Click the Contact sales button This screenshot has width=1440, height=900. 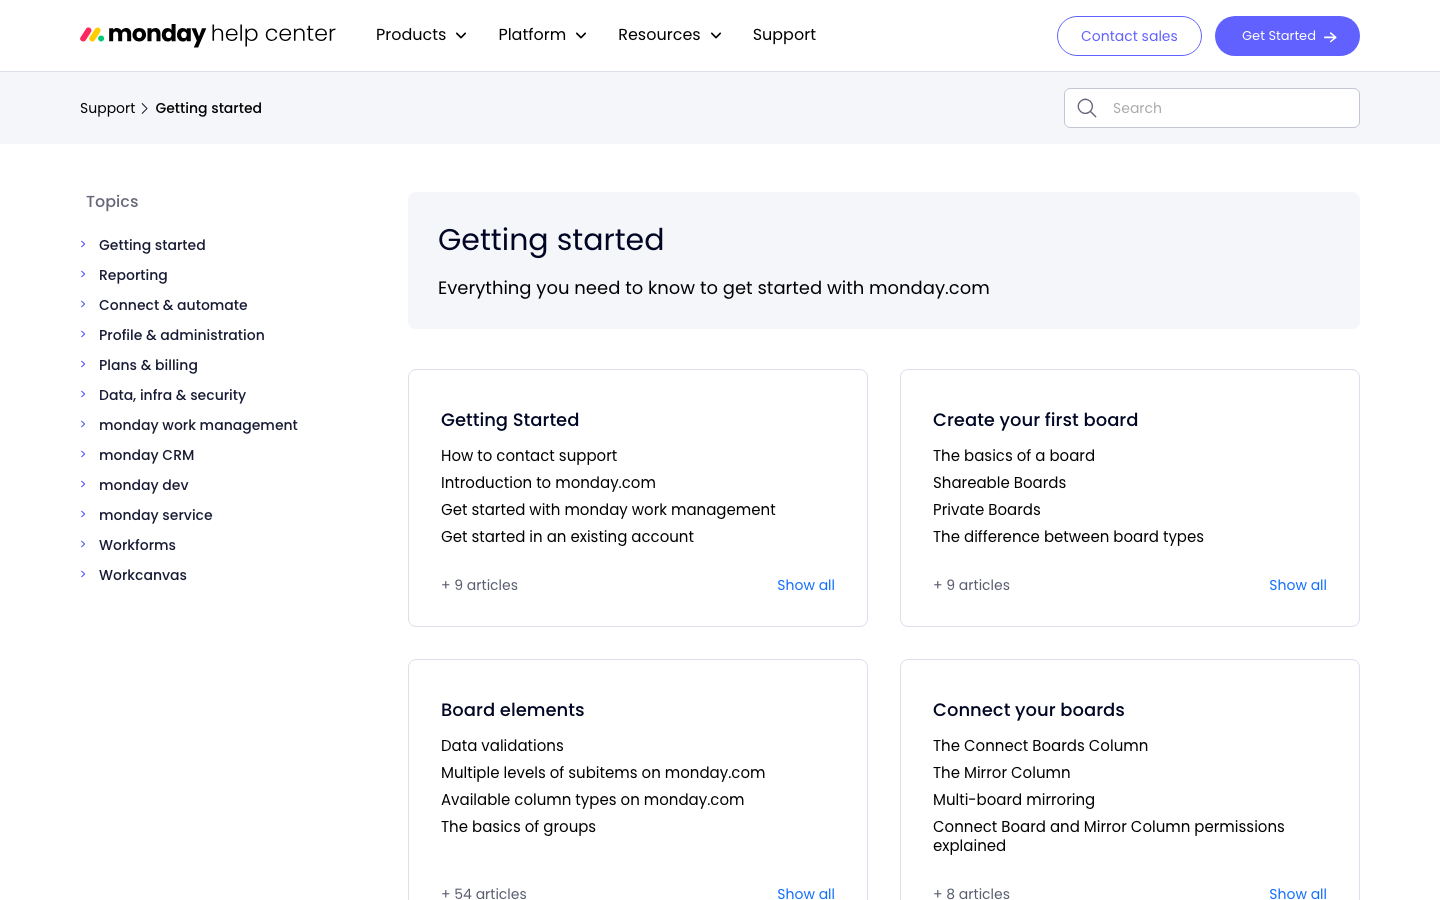[x=1129, y=36]
